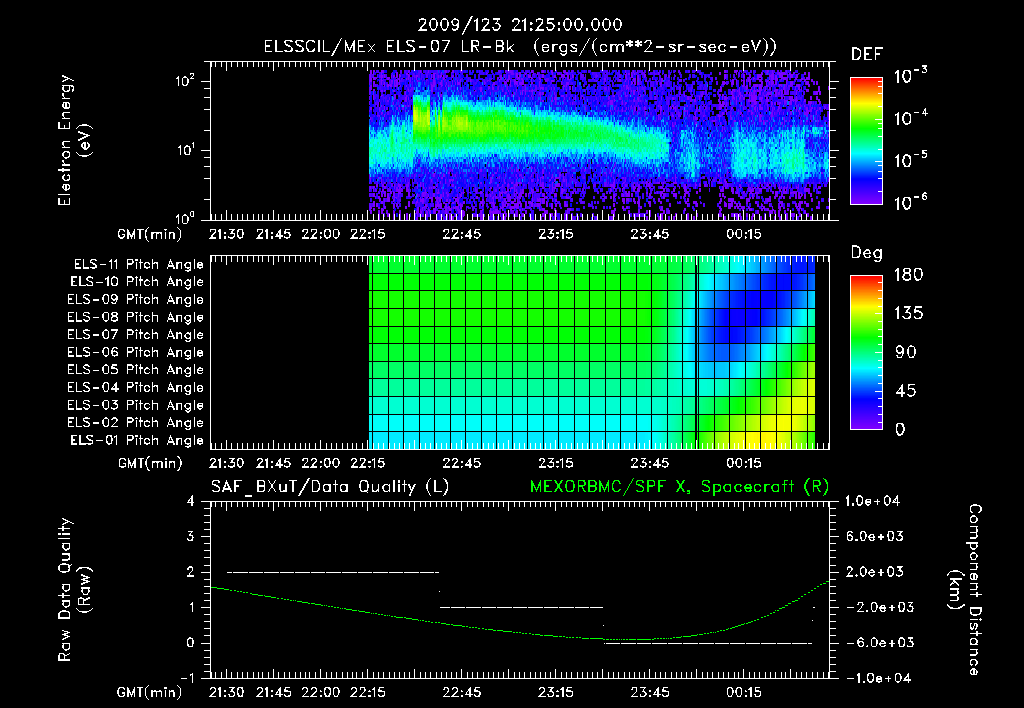
Task: Click the white data quality line at level 1
Action: click(521, 607)
